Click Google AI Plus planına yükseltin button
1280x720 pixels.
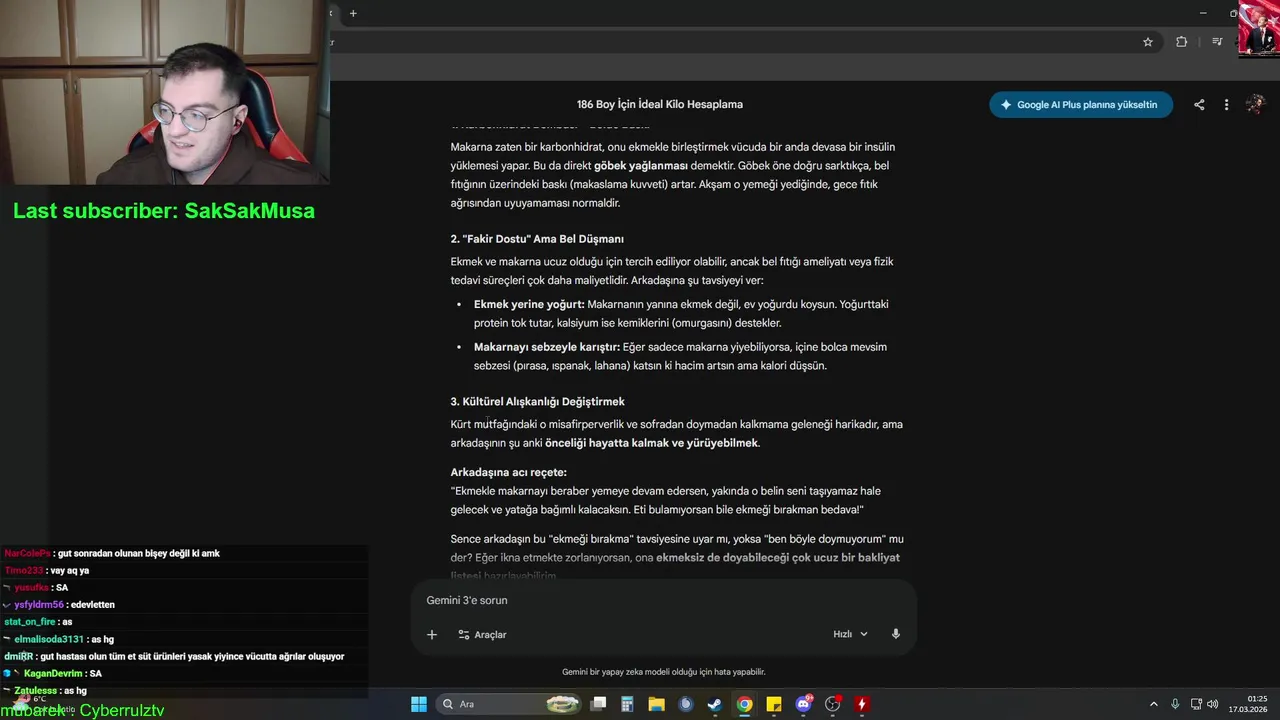[1081, 105]
